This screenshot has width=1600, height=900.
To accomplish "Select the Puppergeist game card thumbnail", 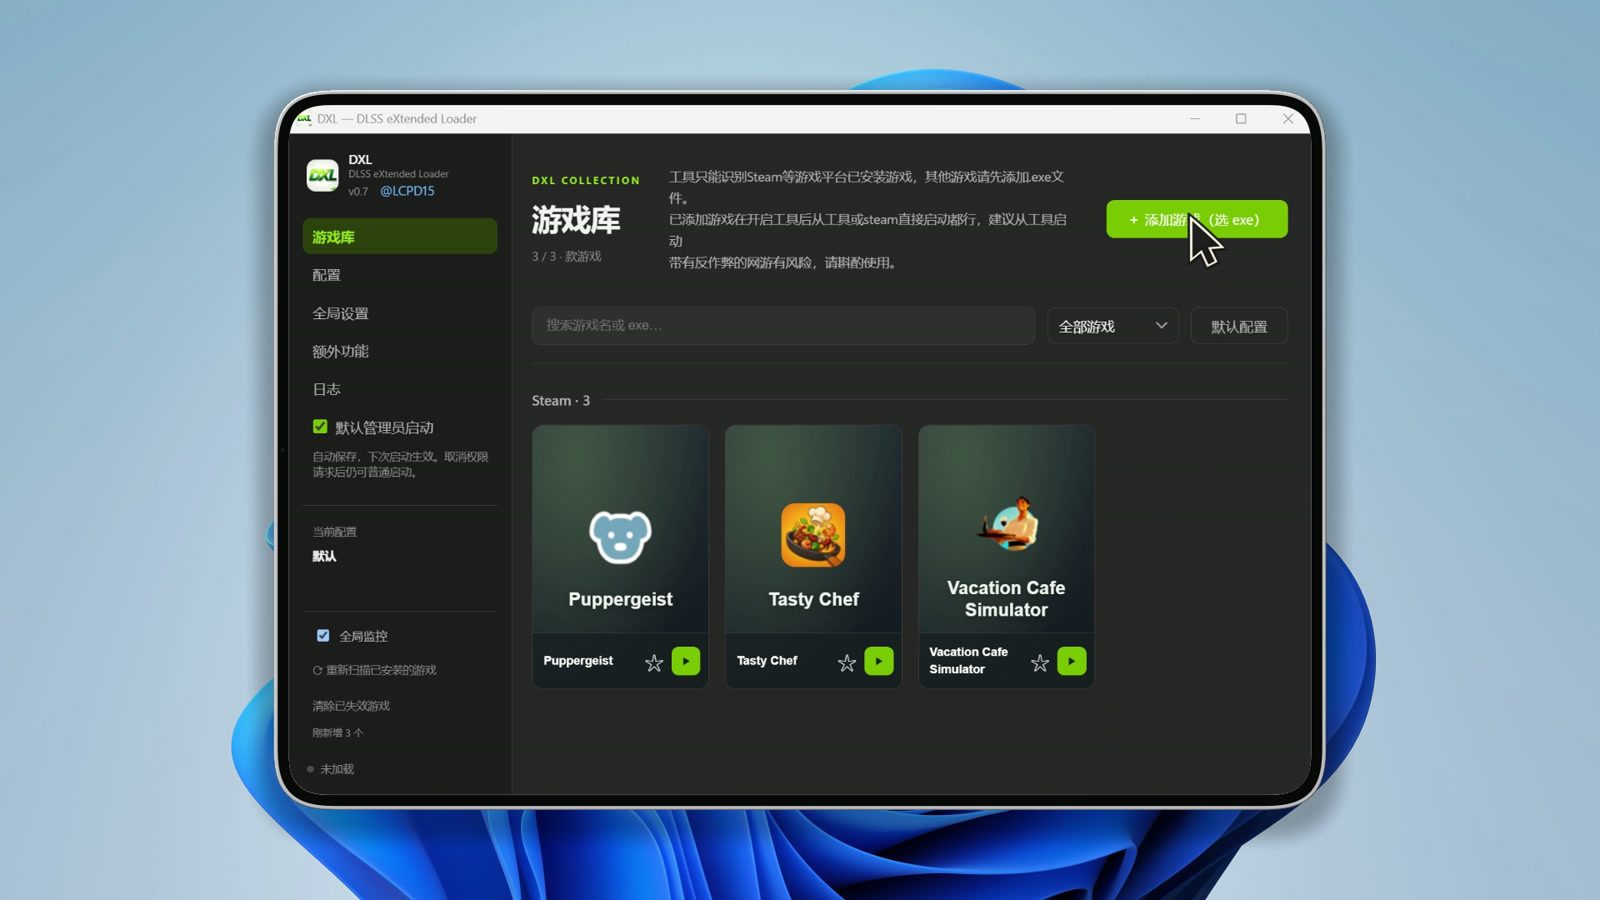I will [x=620, y=529].
